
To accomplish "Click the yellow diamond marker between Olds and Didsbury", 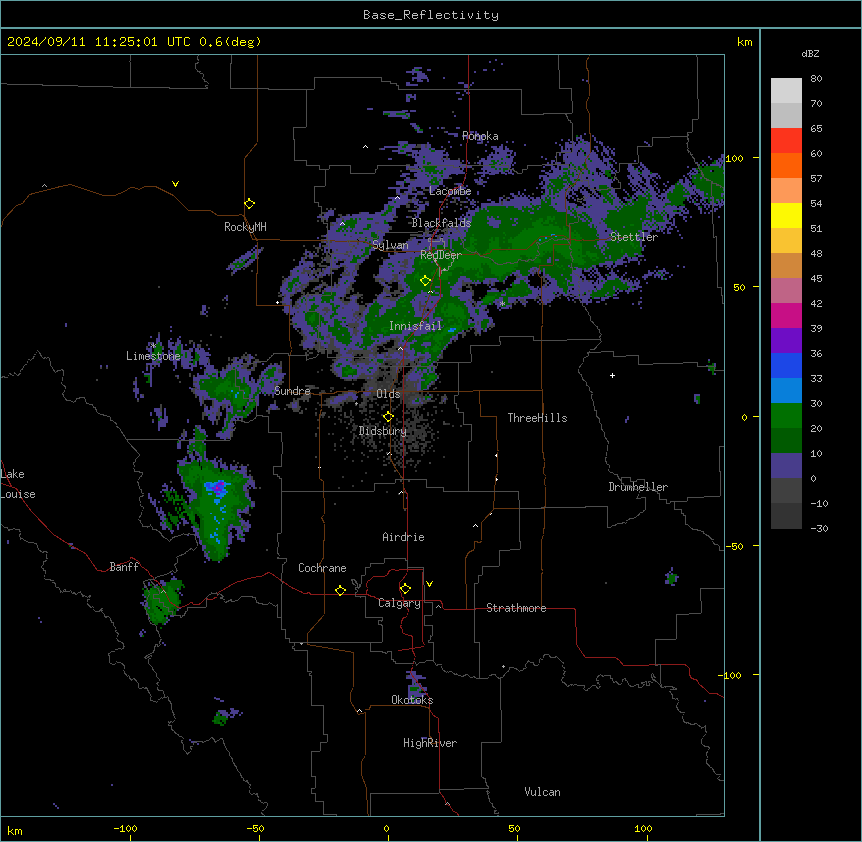I will 388,417.
